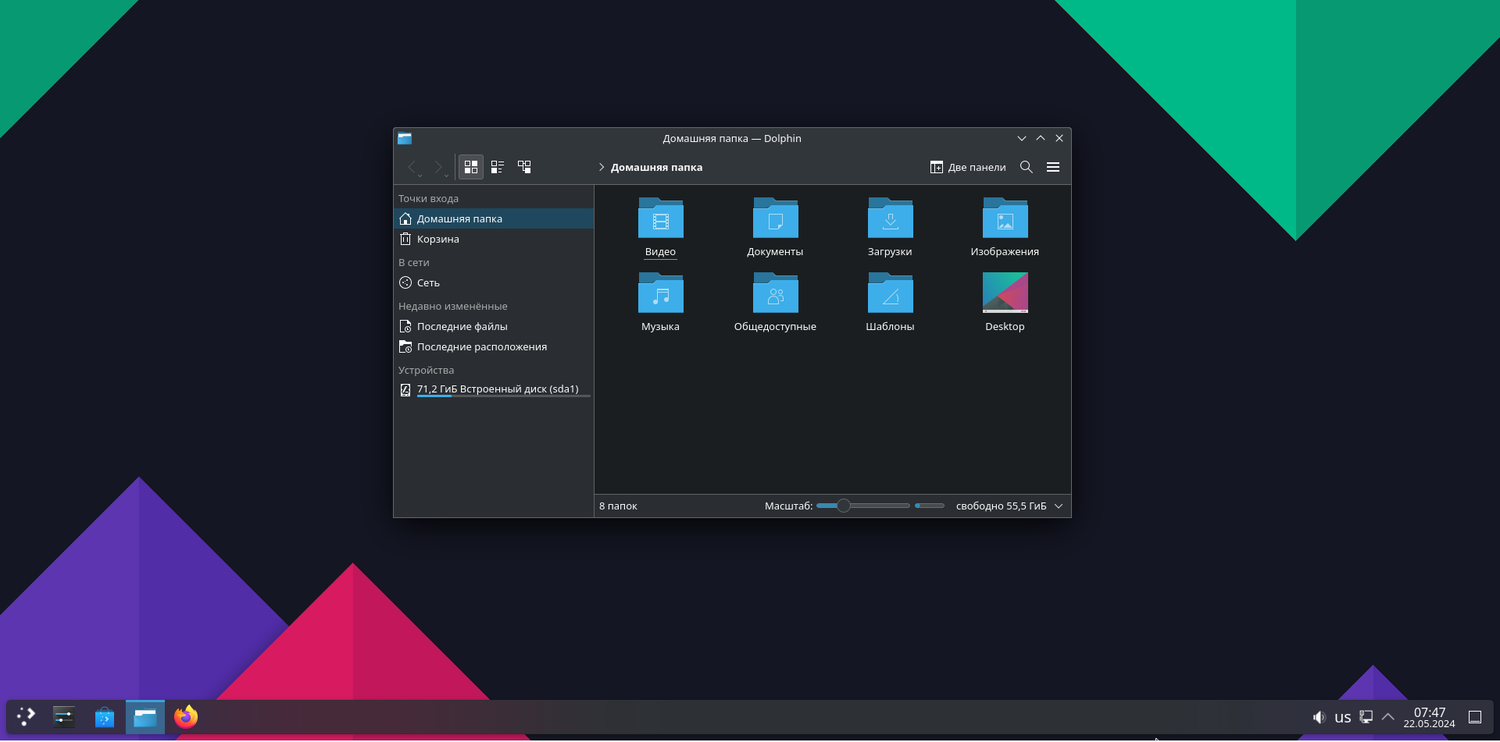The width and height of the screenshot is (1500, 742).
Task: Select the Шаблоны folder icon
Action: tap(890, 293)
